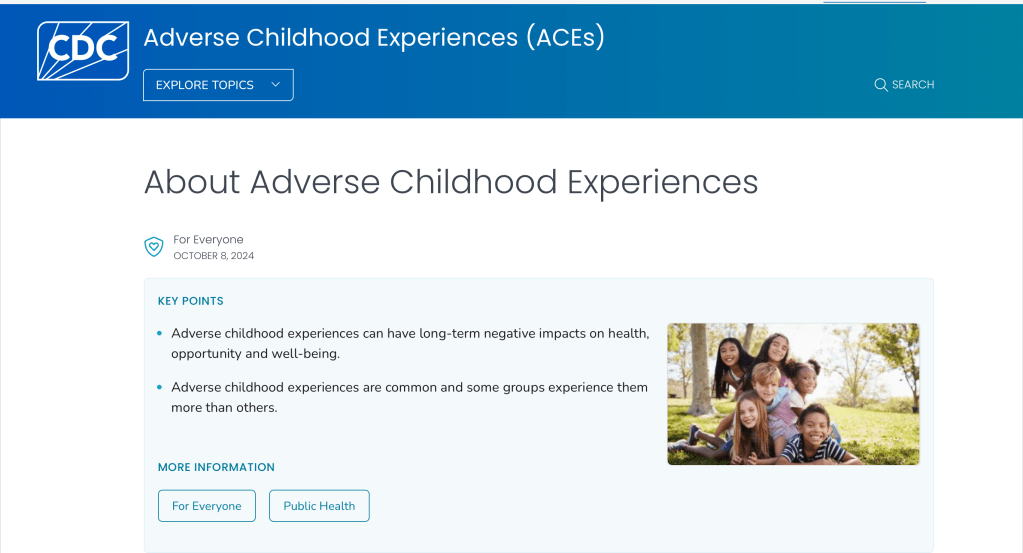The image size is (1023, 553).
Task: Click the For Everyone label beside the shield
Action: [208, 240]
